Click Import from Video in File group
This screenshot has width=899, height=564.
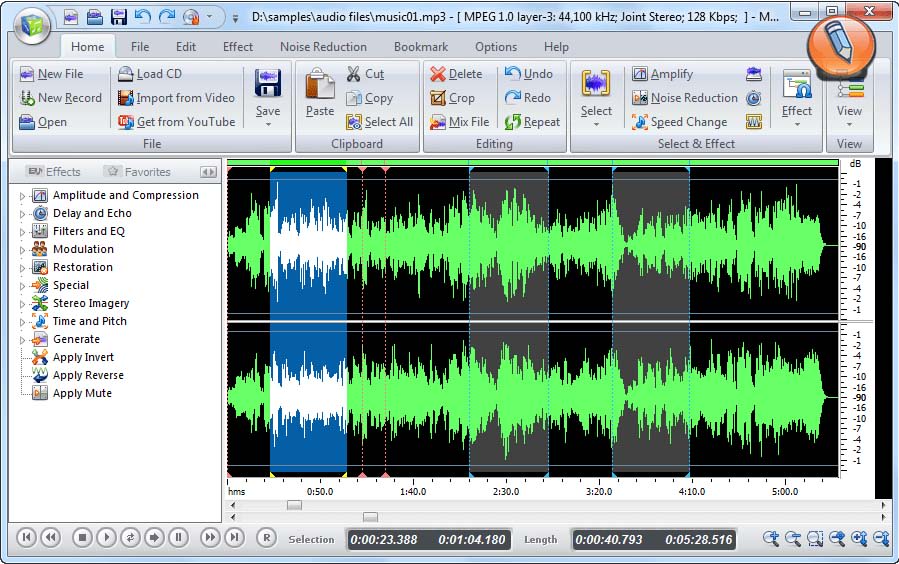pyautogui.click(x=176, y=98)
